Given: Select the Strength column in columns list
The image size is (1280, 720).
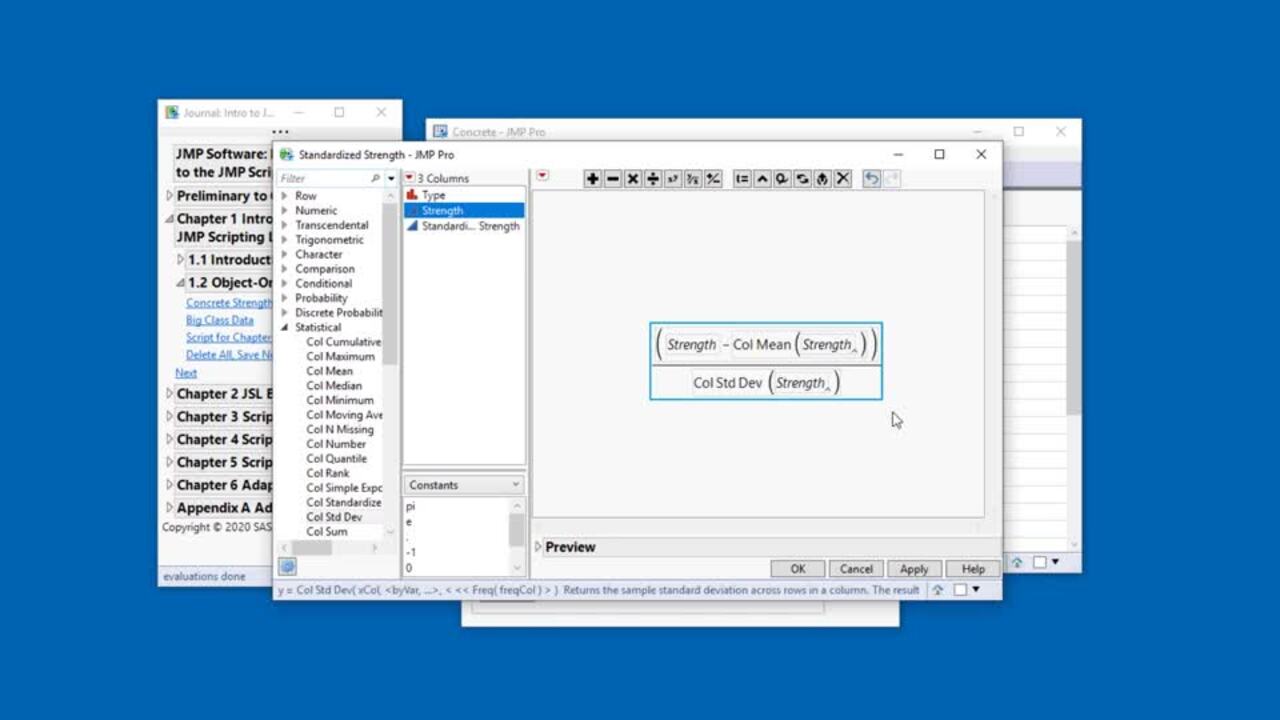Looking at the screenshot, I should click(464, 210).
